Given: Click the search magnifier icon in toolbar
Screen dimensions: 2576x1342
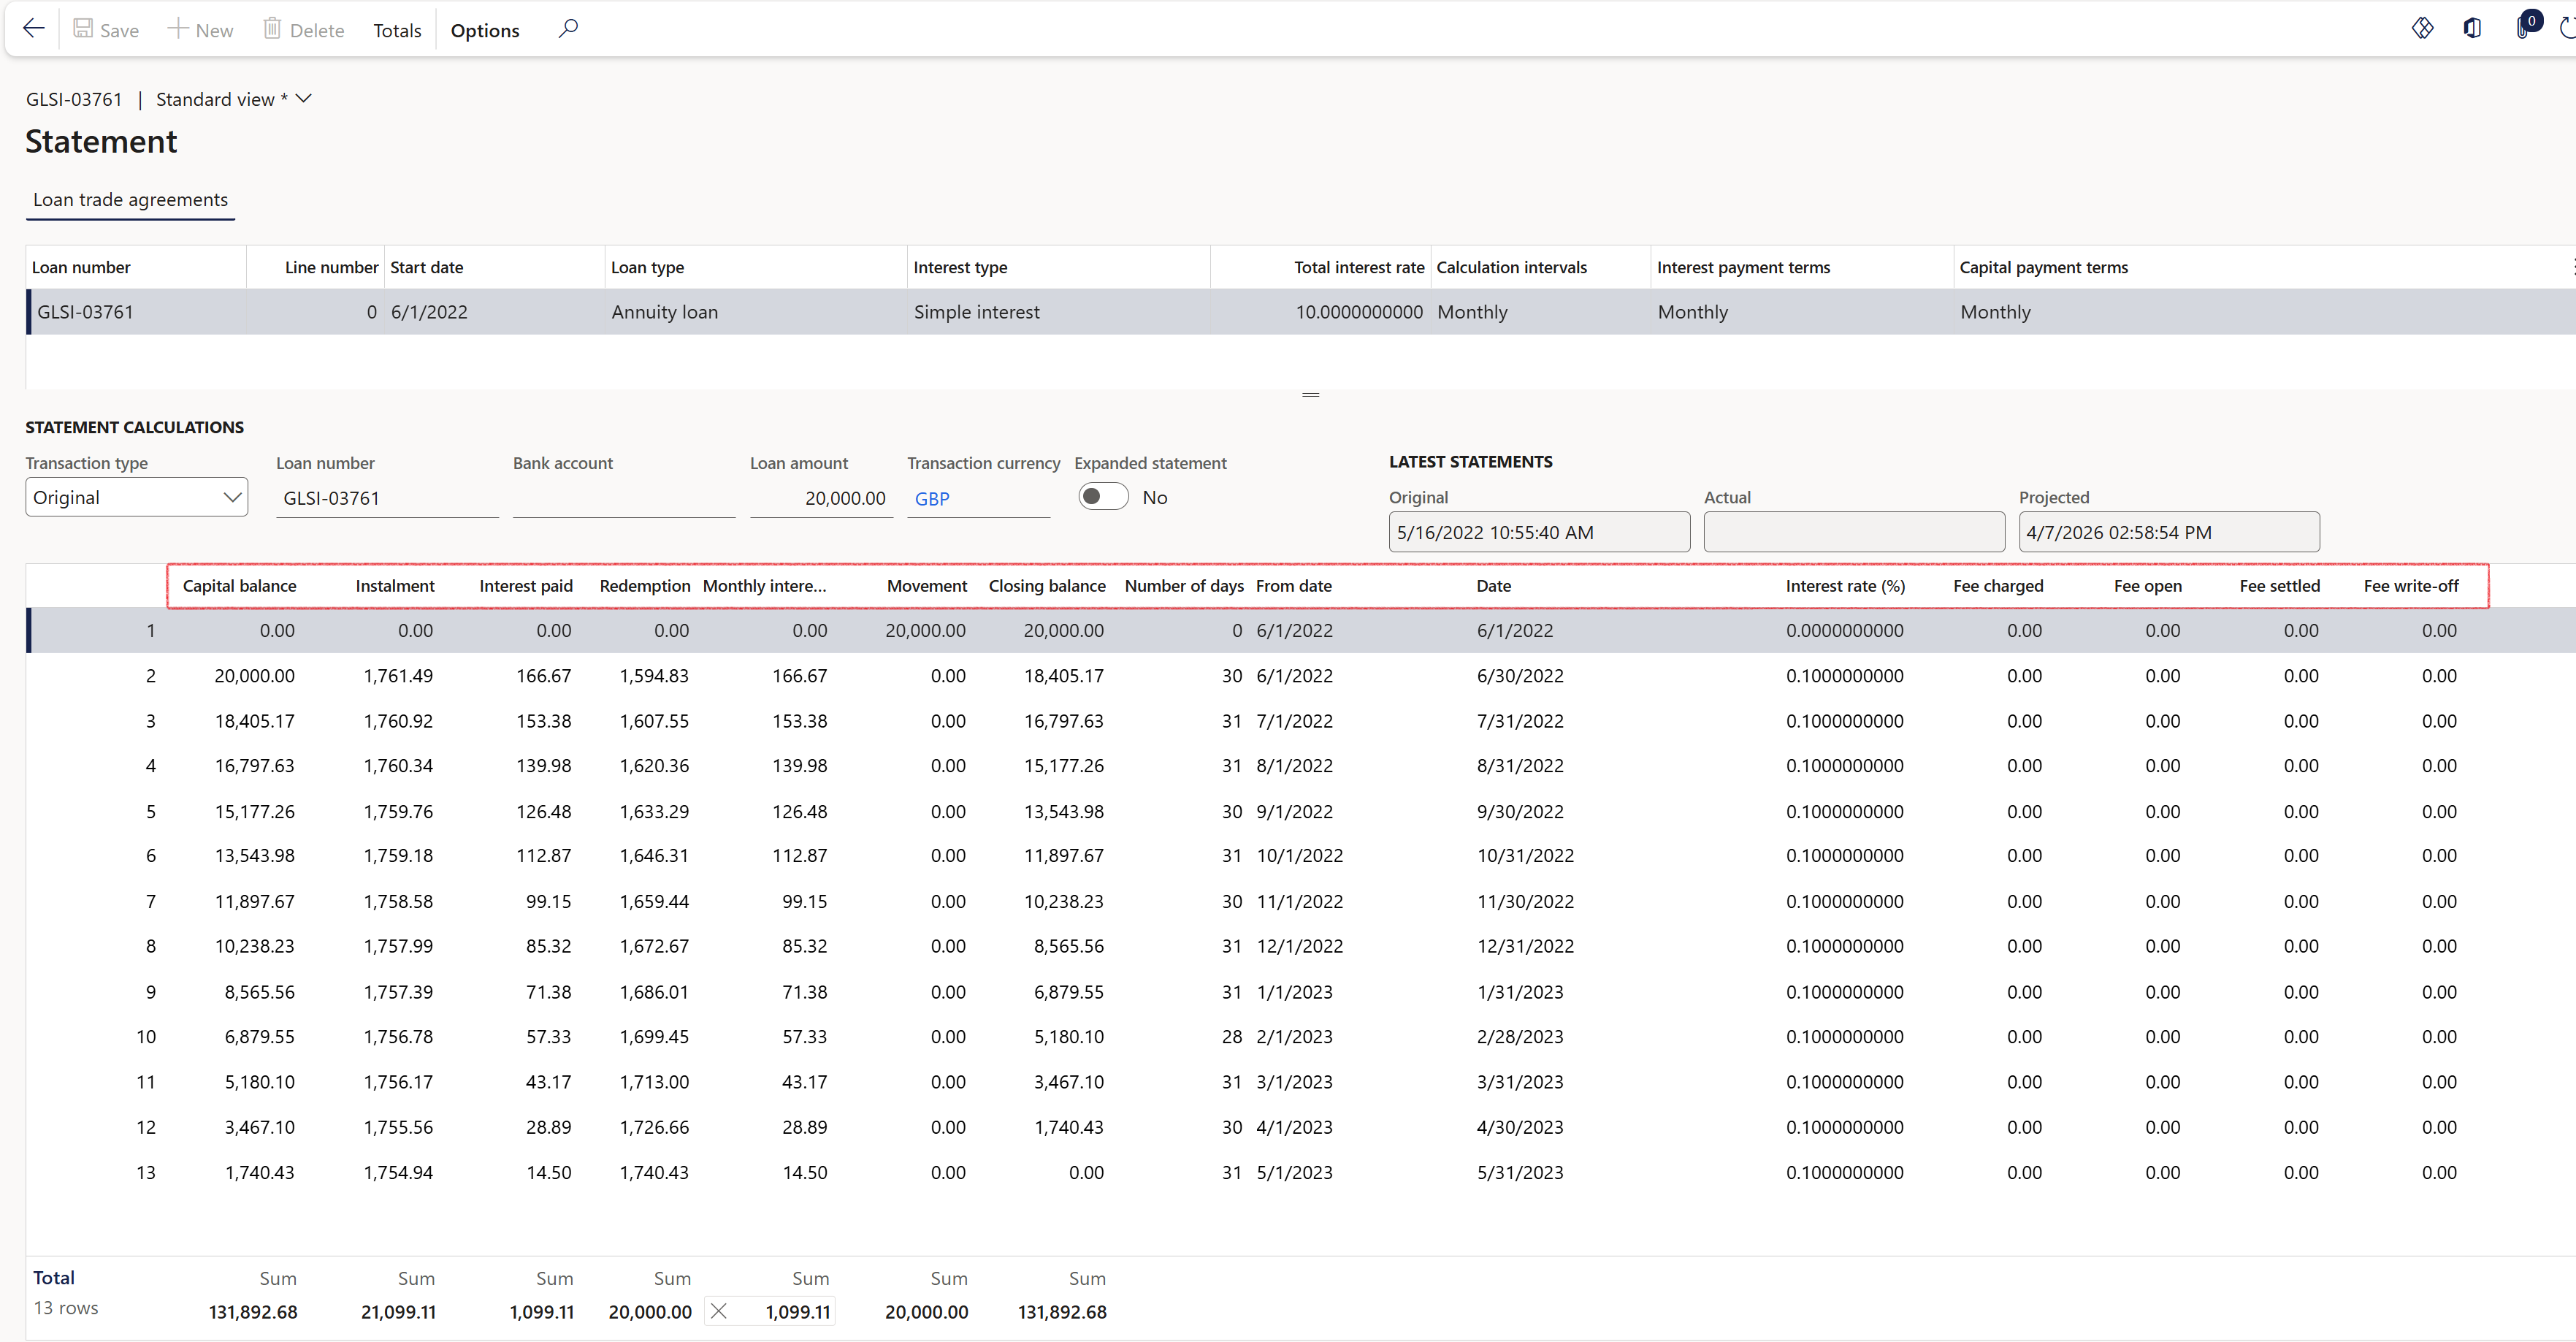Looking at the screenshot, I should pyautogui.click(x=568, y=29).
